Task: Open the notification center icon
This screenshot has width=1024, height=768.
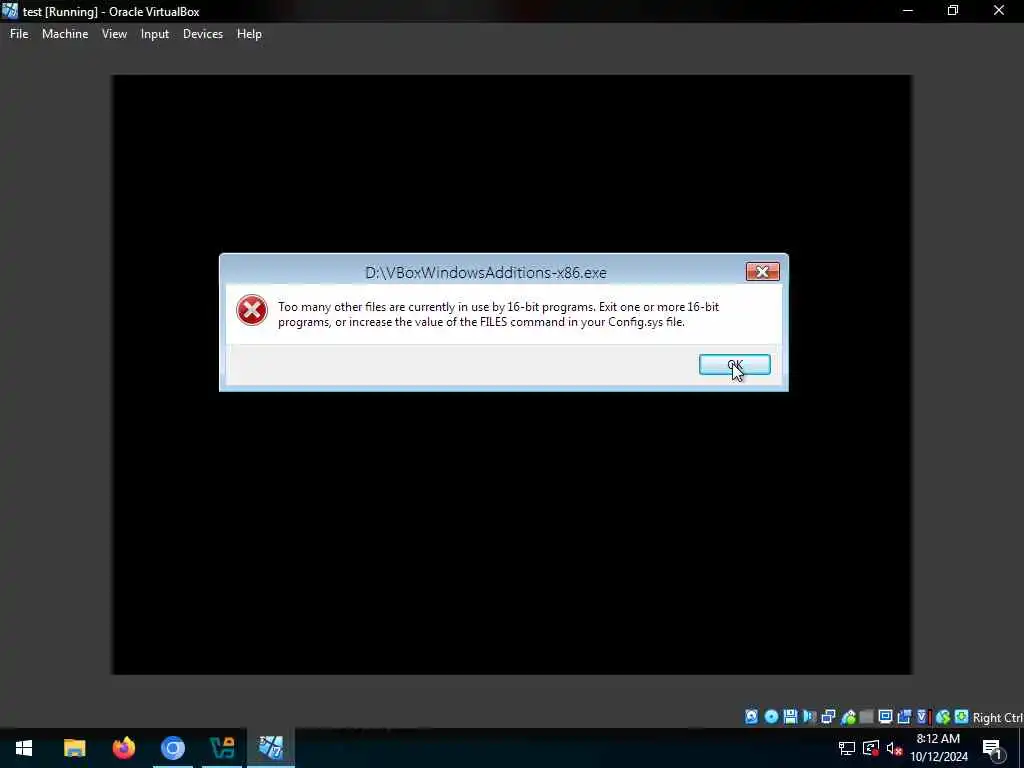Action: [993, 749]
